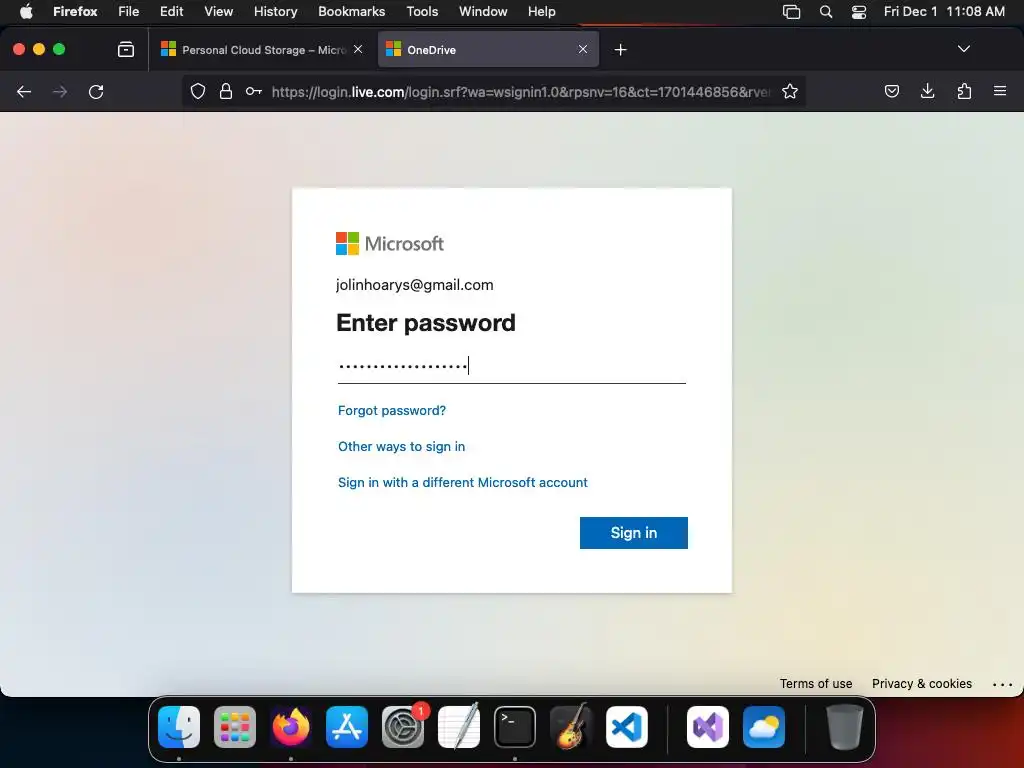The height and width of the screenshot is (768, 1024).
Task: Open the Tools menu
Action: tap(423, 12)
